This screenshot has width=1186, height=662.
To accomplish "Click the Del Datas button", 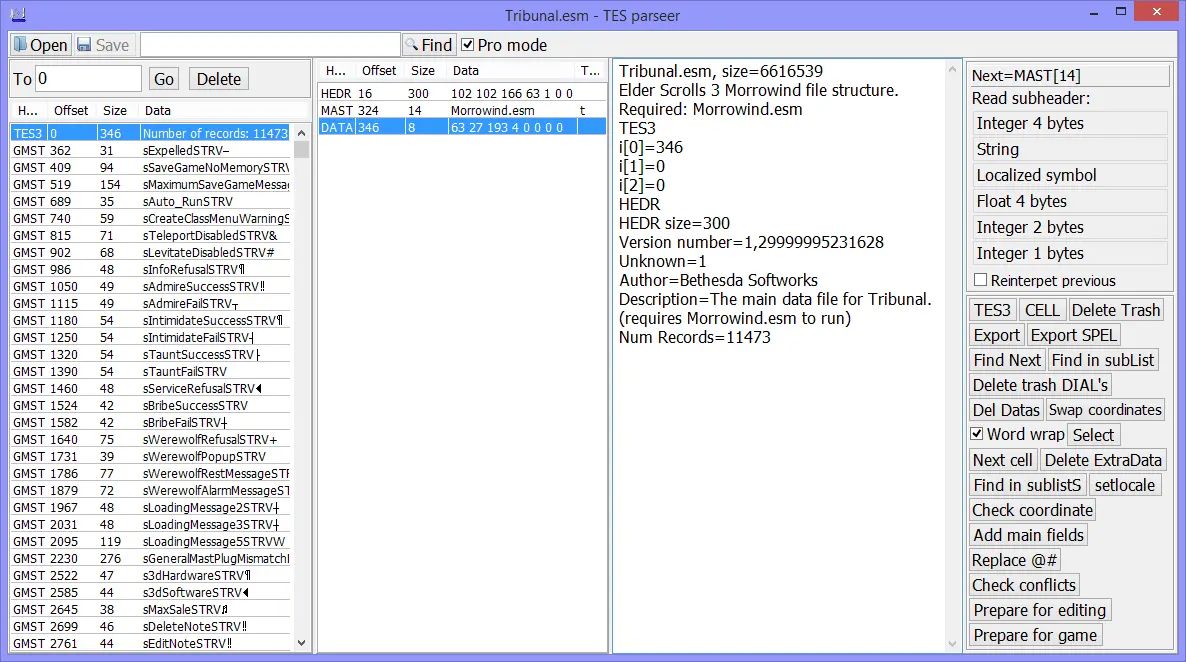I will click(1006, 410).
